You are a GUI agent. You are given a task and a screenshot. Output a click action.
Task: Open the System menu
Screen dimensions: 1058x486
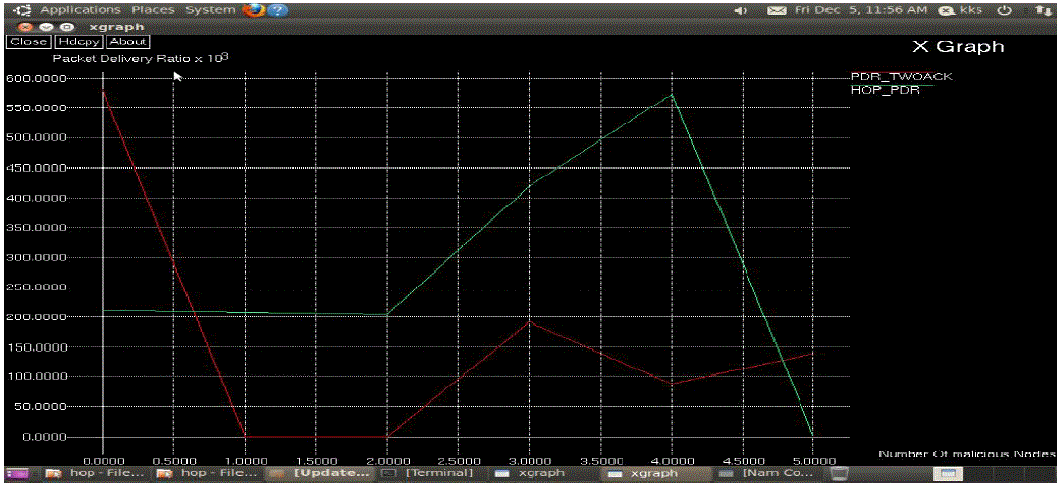click(x=210, y=10)
